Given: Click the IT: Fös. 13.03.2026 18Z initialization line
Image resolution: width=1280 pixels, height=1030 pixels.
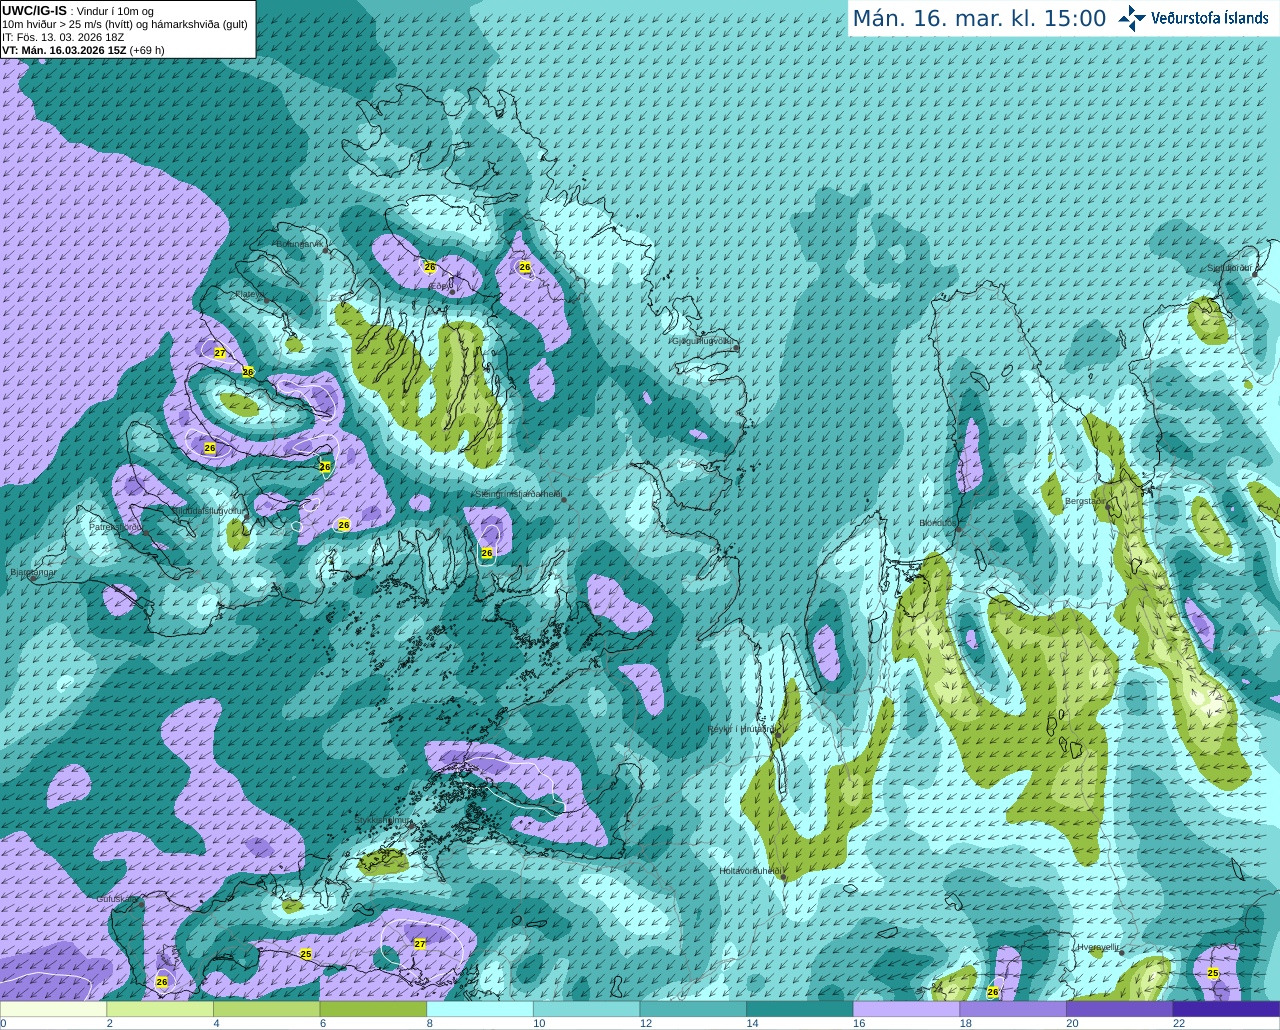Looking at the screenshot, I should click(x=63, y=37).
